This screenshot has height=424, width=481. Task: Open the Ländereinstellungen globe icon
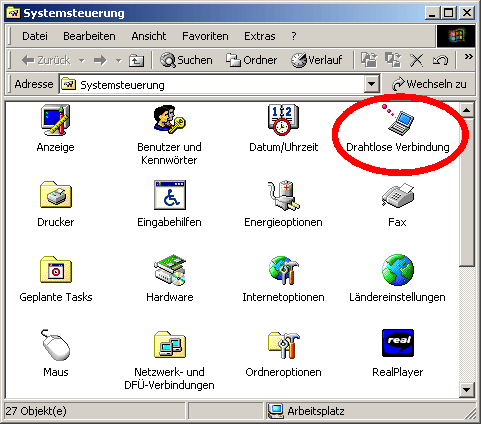click(398, 270)
